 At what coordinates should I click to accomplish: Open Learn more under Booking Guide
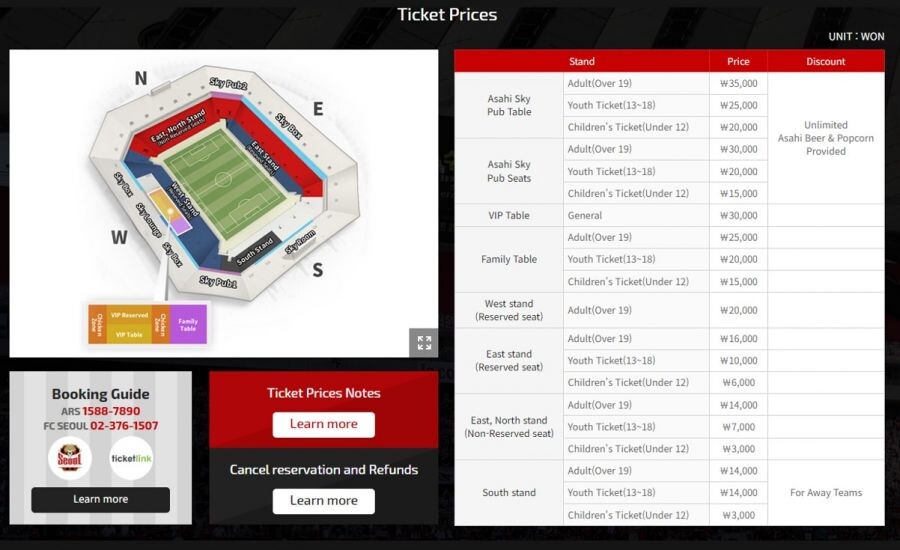[100, 499]
